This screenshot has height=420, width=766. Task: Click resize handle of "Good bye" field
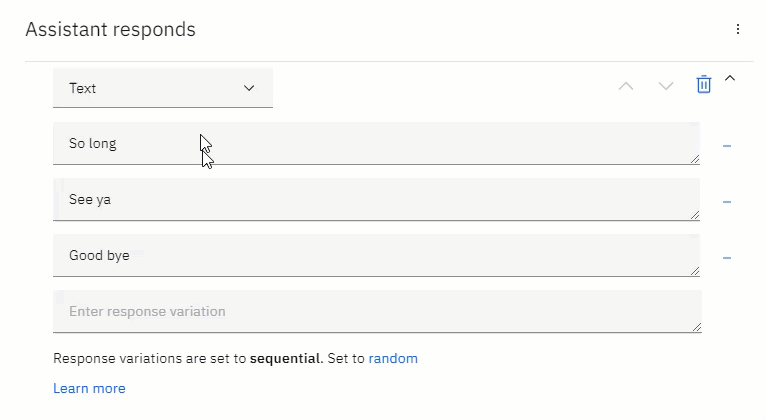coord(695,272)
